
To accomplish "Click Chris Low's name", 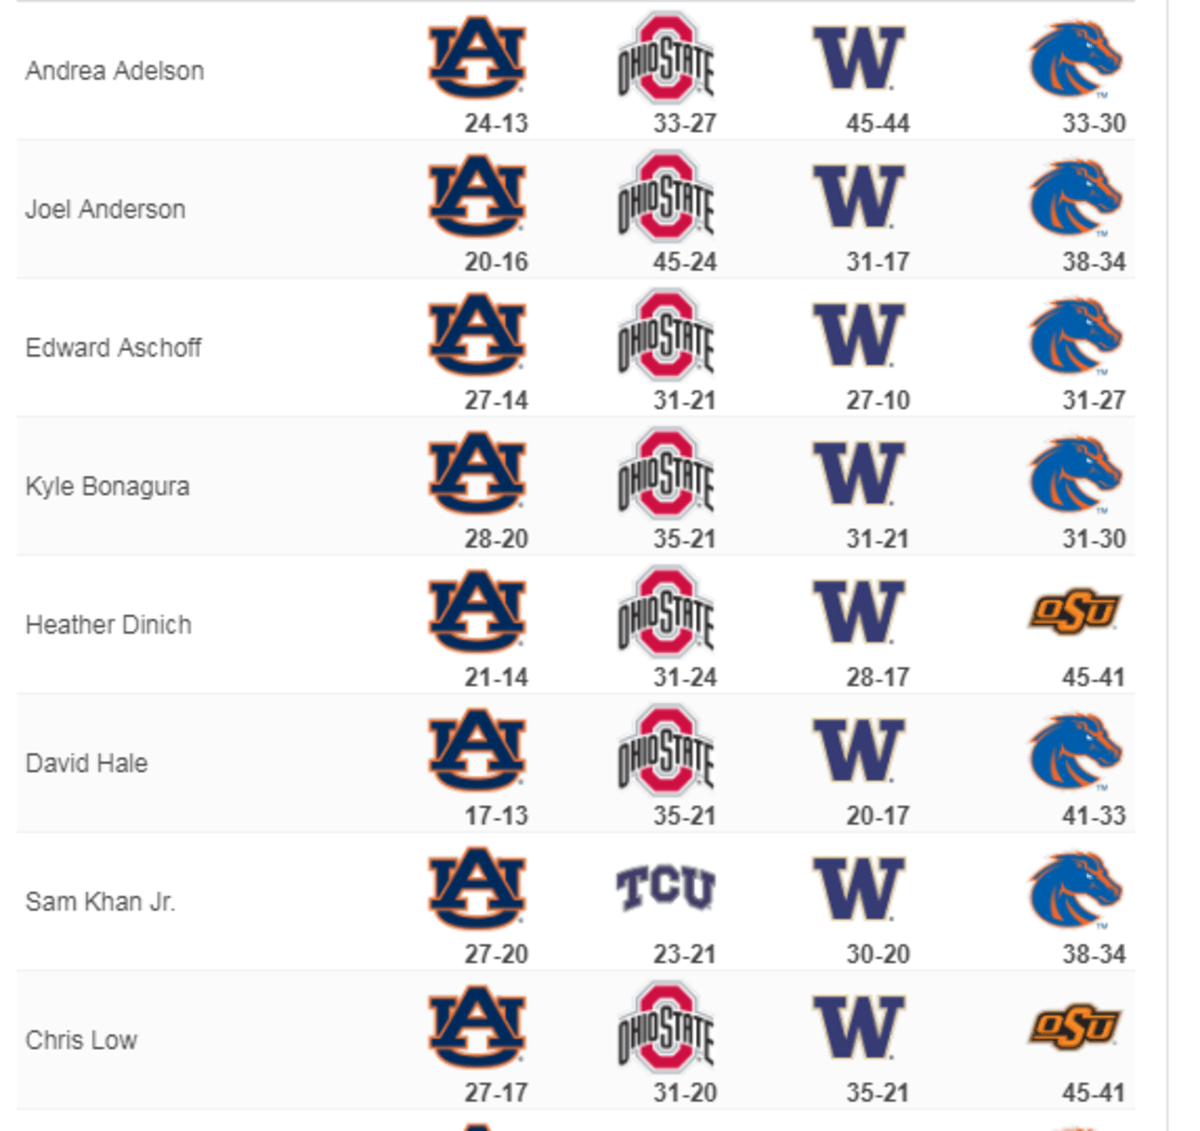I will [x=81, y=1041].
